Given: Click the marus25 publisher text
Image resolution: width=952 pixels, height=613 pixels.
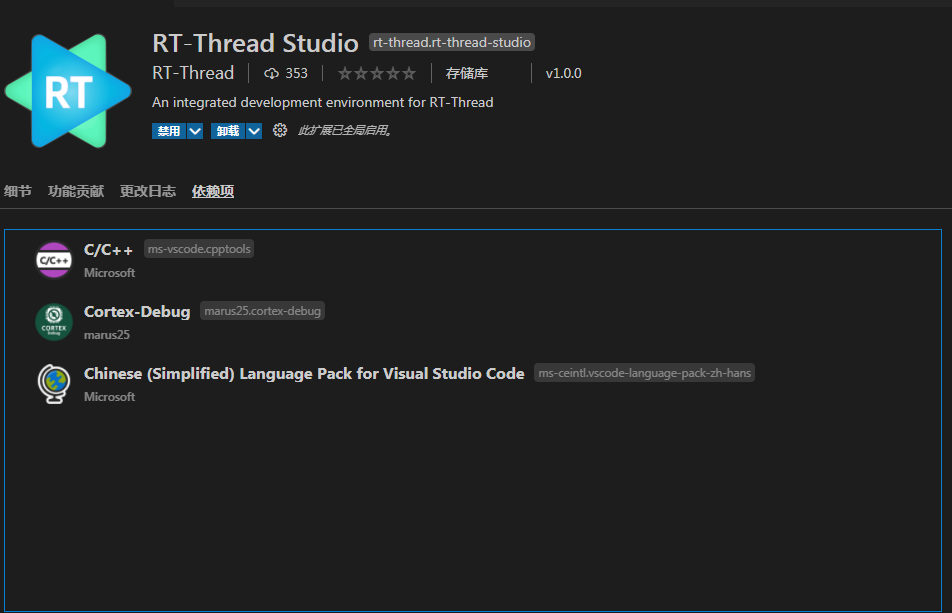Looking at the screenshot, I should tap(107, 334).
